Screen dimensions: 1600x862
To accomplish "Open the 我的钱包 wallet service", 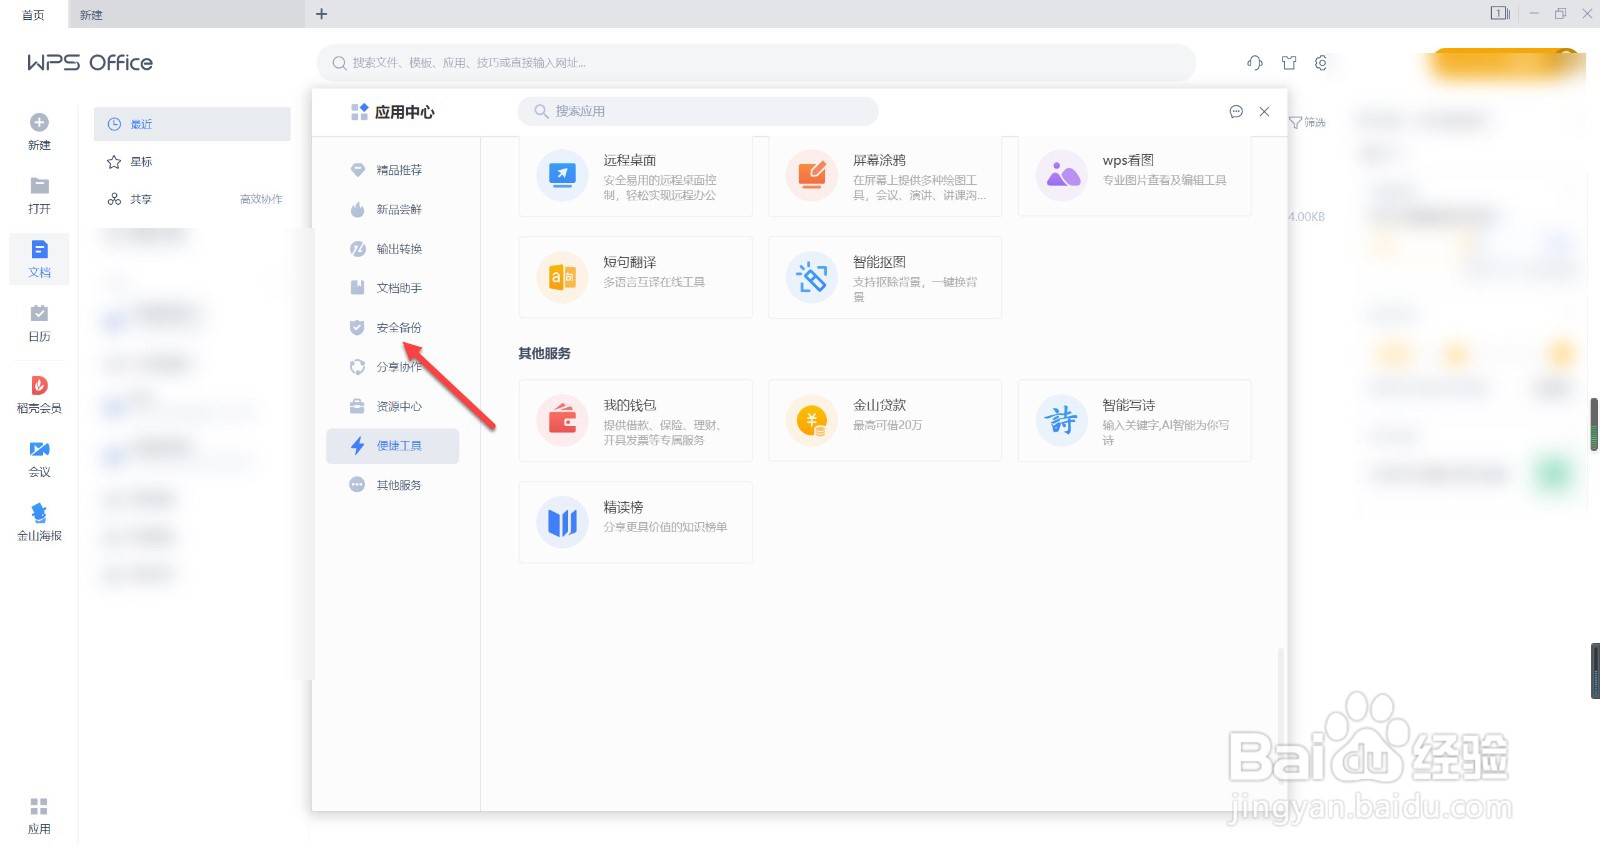I will tap(635, 420).
